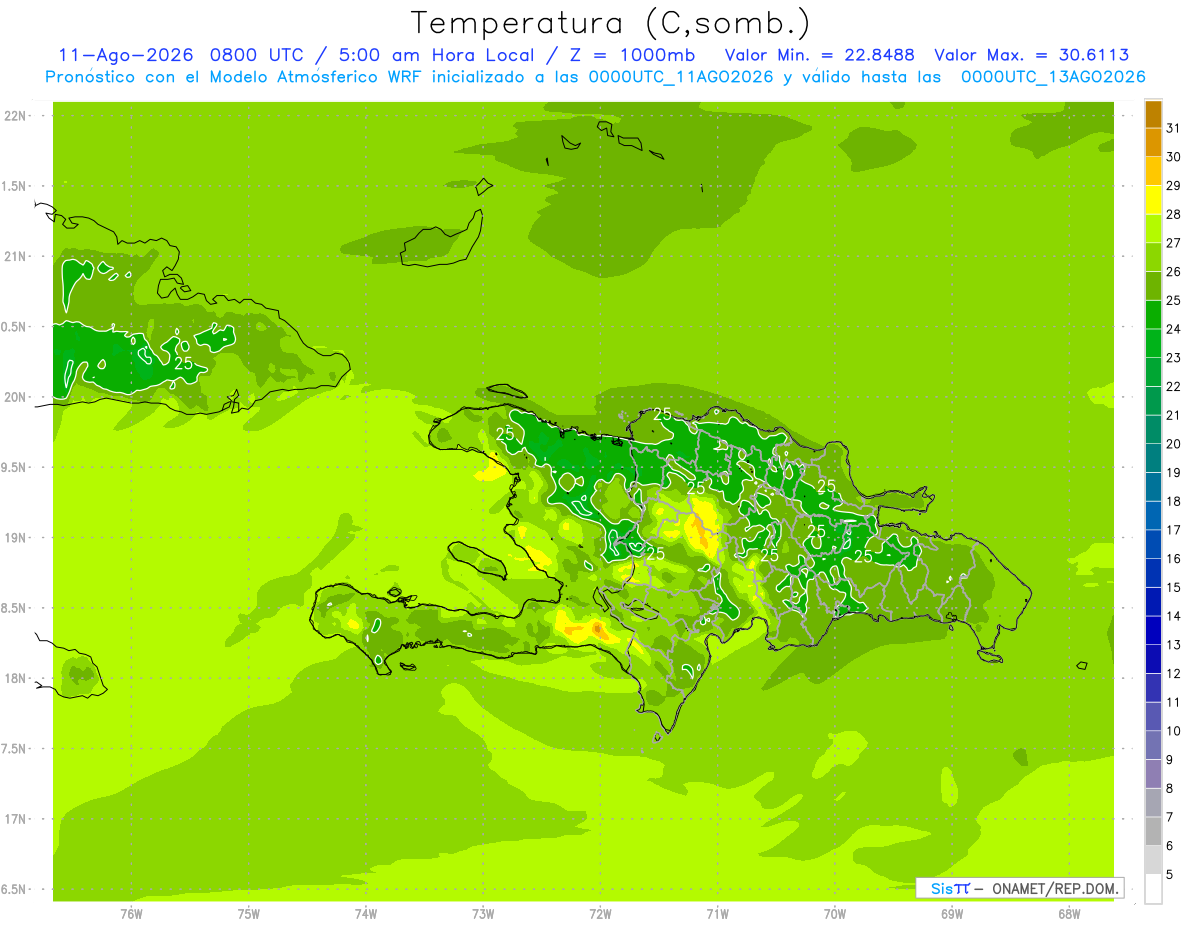
Task: Select the 15 degree blue legend swatch
Action: pyautogui.click(x=1153, y=574)
